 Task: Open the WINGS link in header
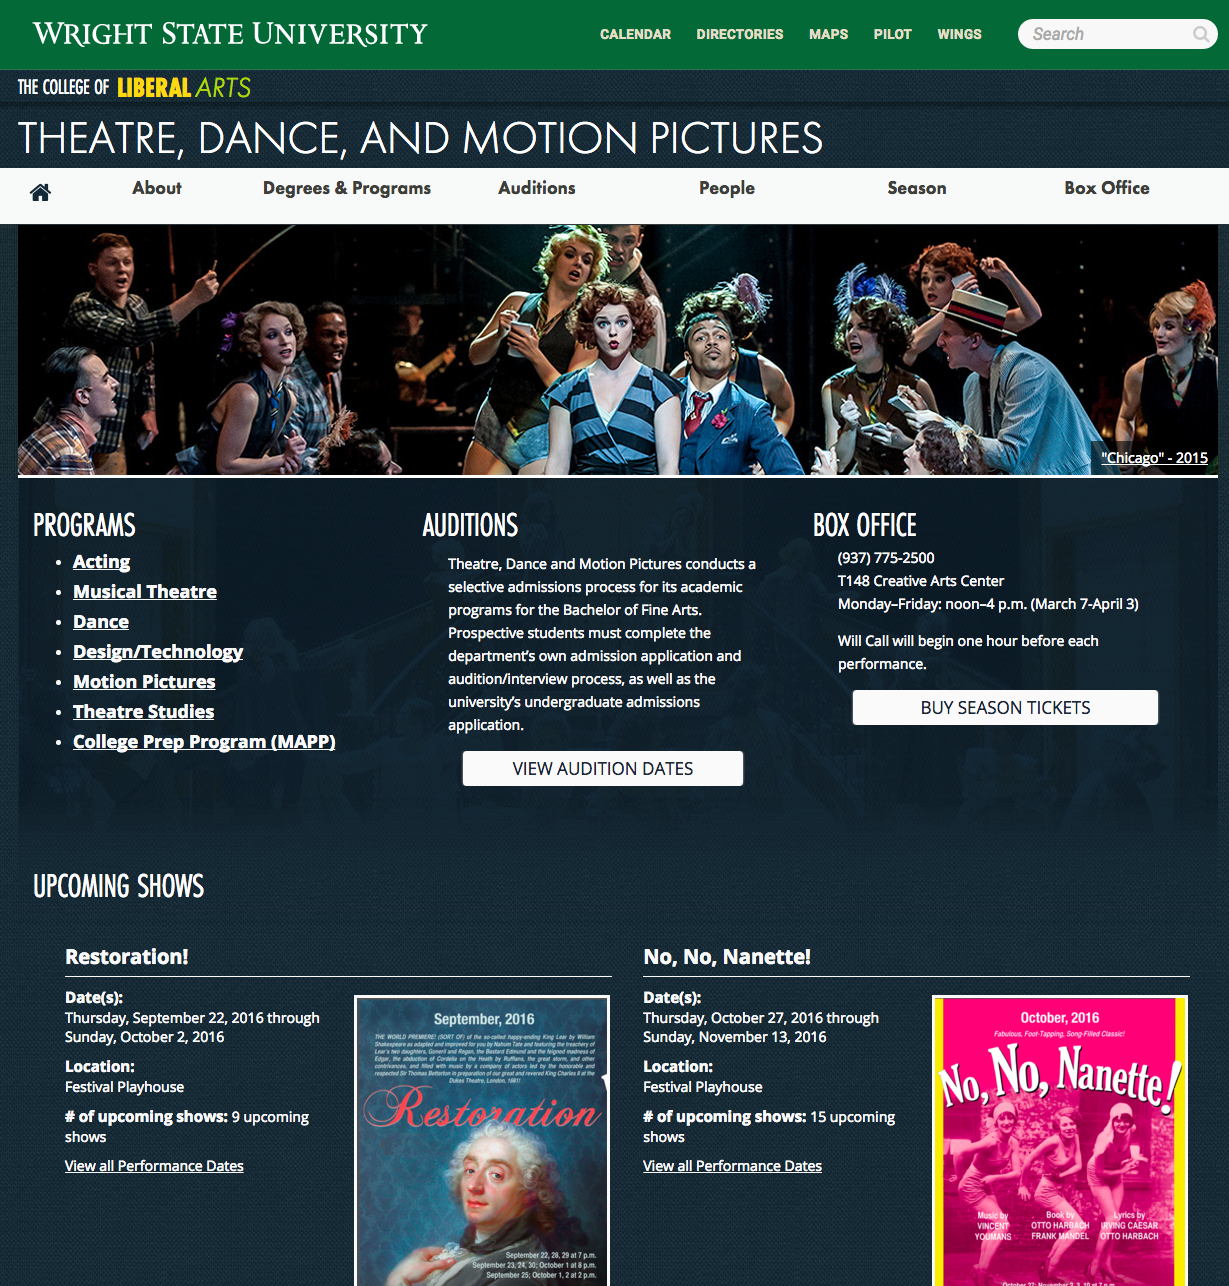click(959, 34)
